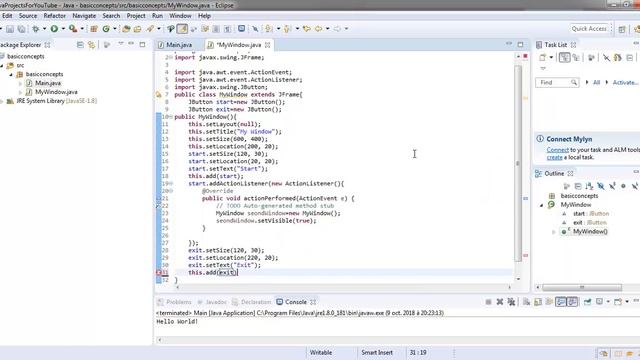The width and height of the screenshot is (640, 360).
Task: Click Clear Console icon
Action: (x=527, y=302)
